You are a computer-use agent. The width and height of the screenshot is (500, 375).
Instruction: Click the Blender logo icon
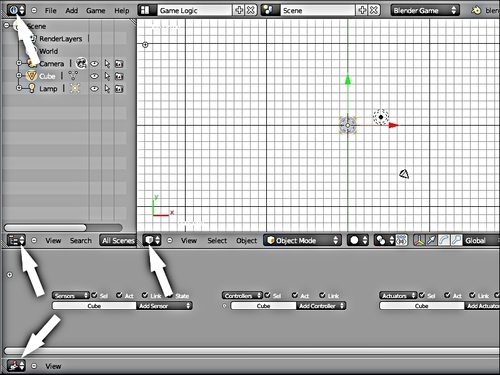tap(476, 10)
